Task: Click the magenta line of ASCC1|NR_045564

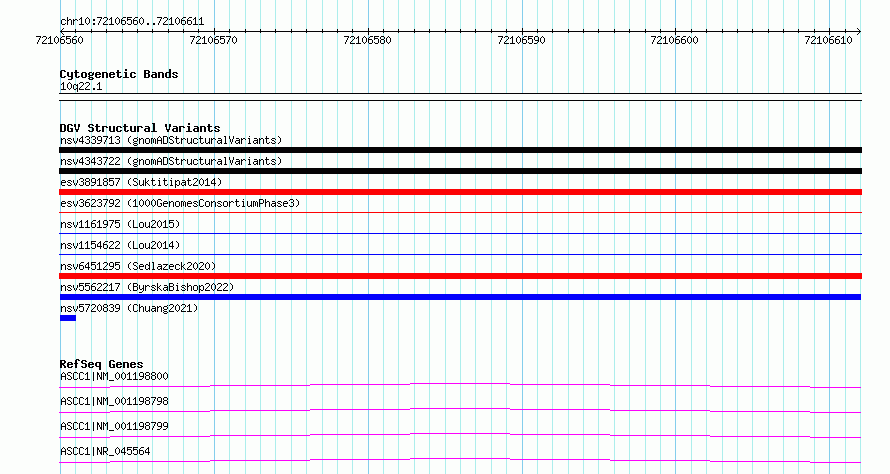Action: [460, 460]
